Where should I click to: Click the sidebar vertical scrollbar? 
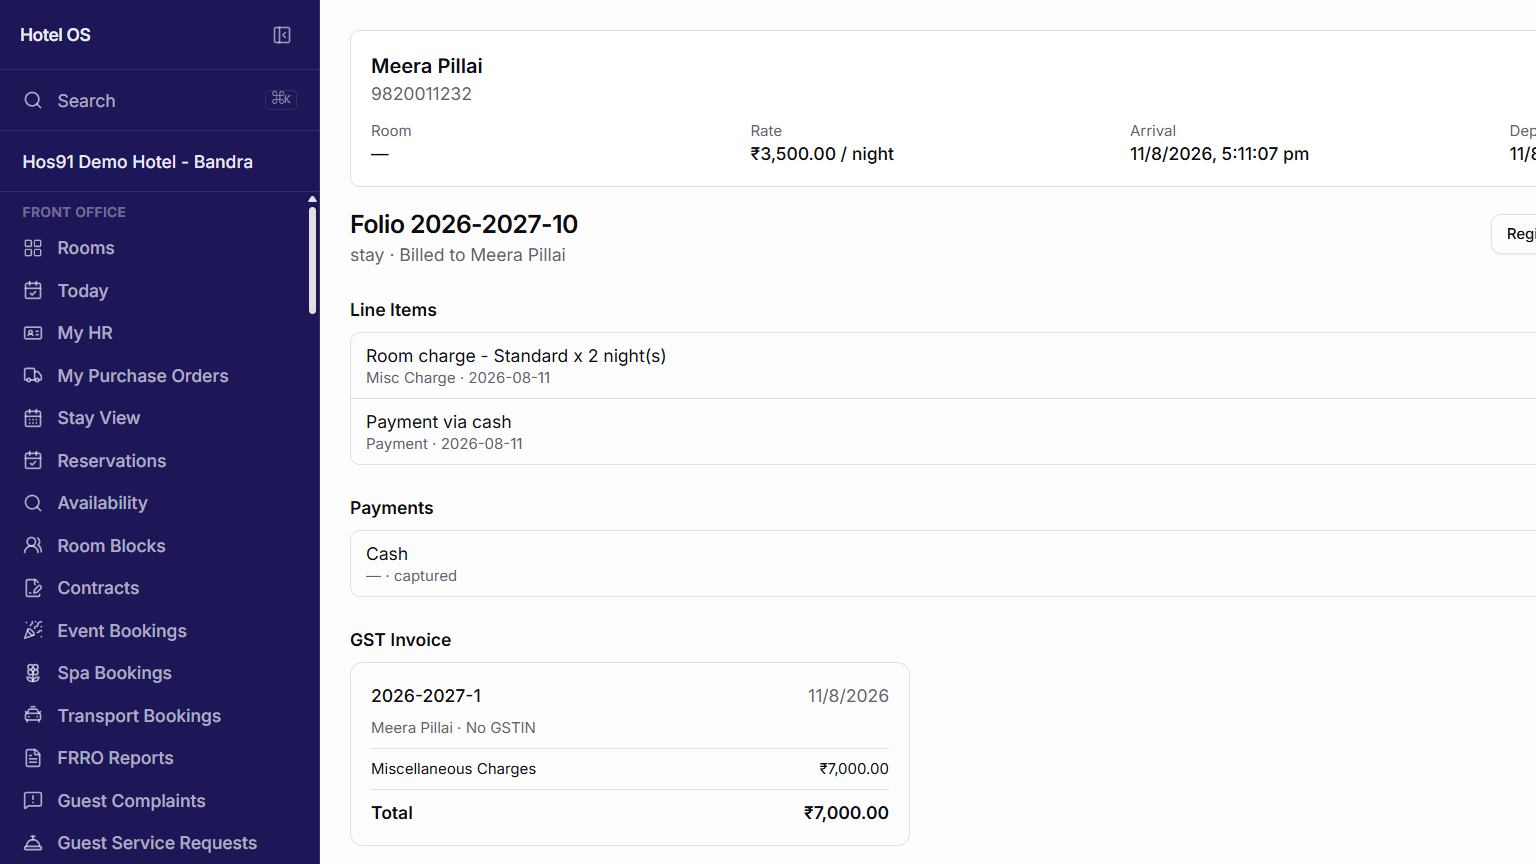click(312, 260)
